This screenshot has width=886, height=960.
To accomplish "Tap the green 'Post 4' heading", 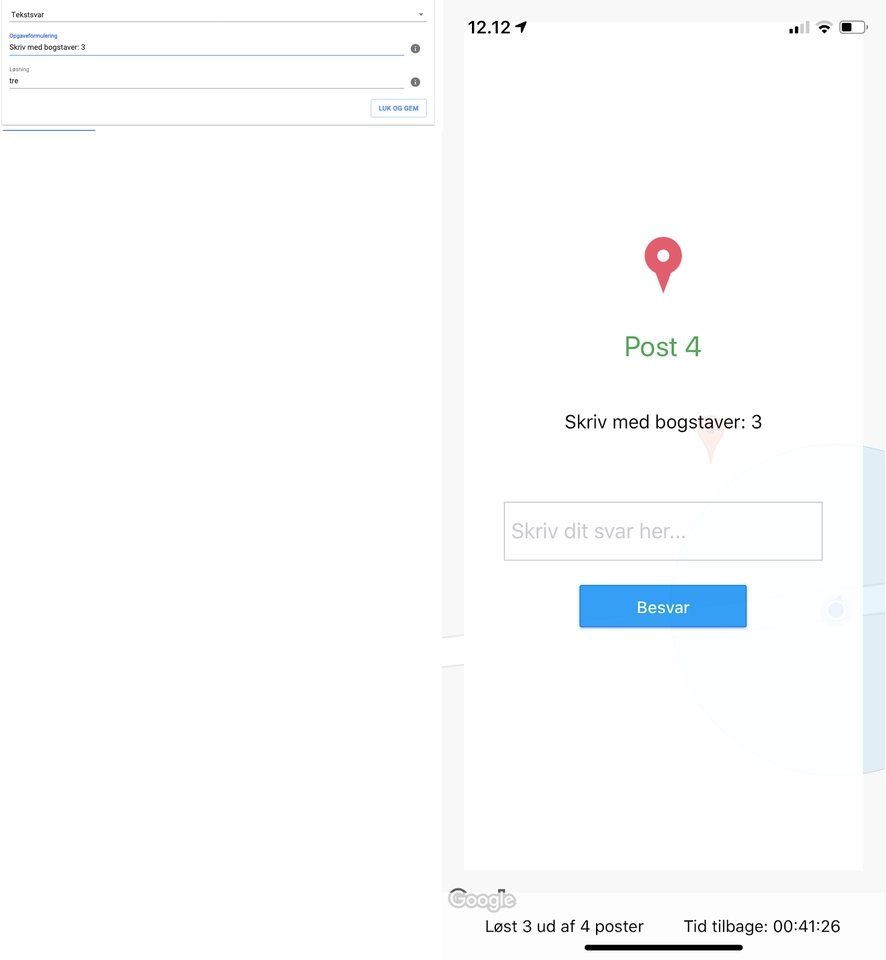I will click(662, 347).
